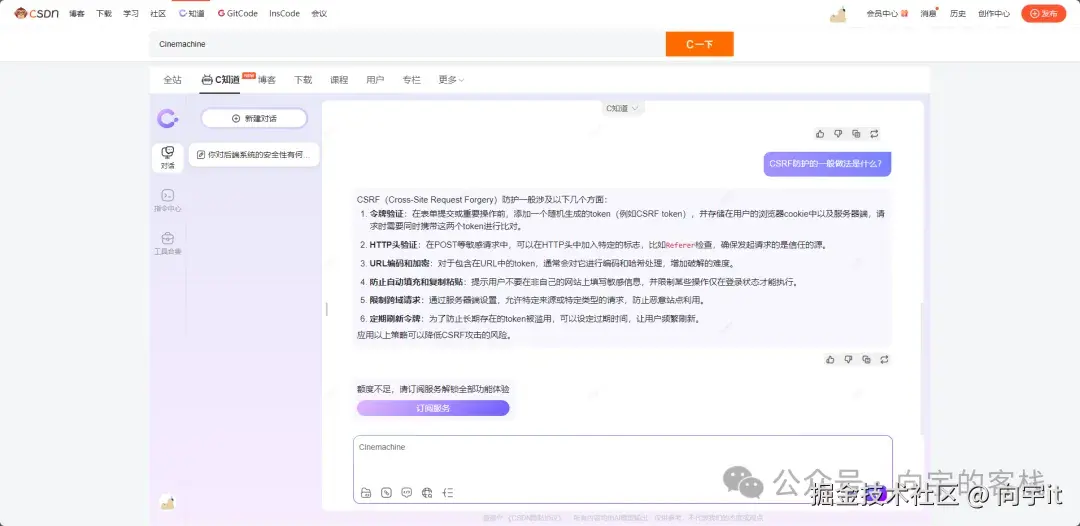The height and width of the screenshot is (526, 1080).
Task: Click the orange 发布 button
Action: pos(1043,13)
